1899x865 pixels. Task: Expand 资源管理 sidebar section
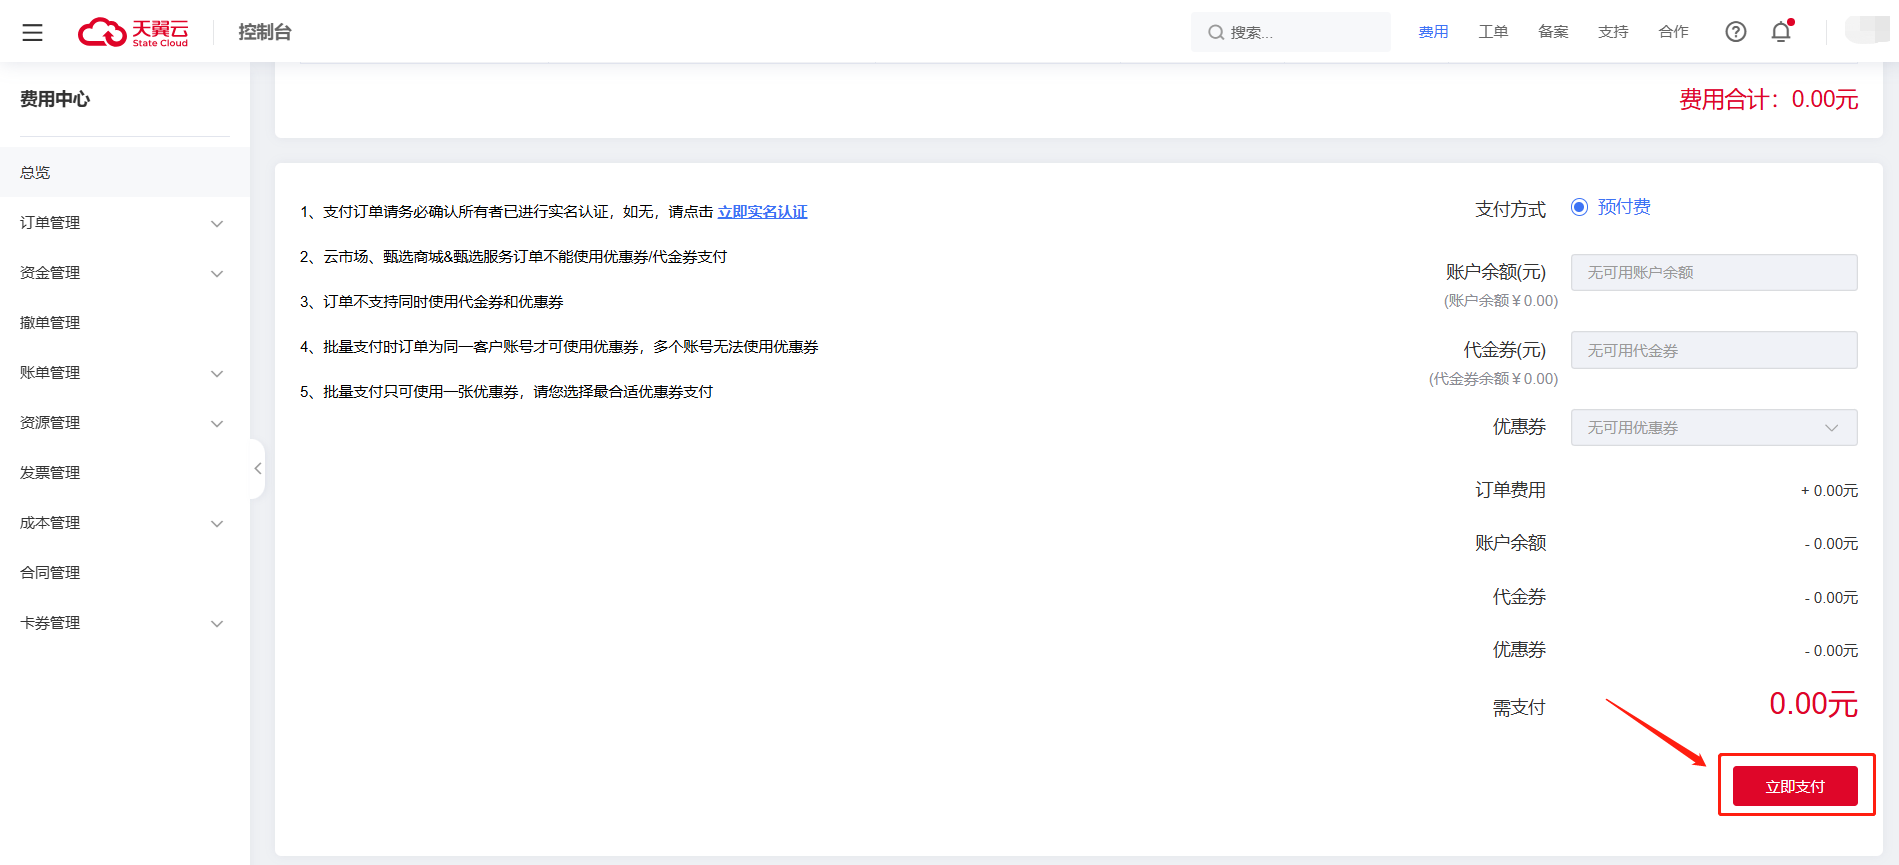click(x=124, y=423)
